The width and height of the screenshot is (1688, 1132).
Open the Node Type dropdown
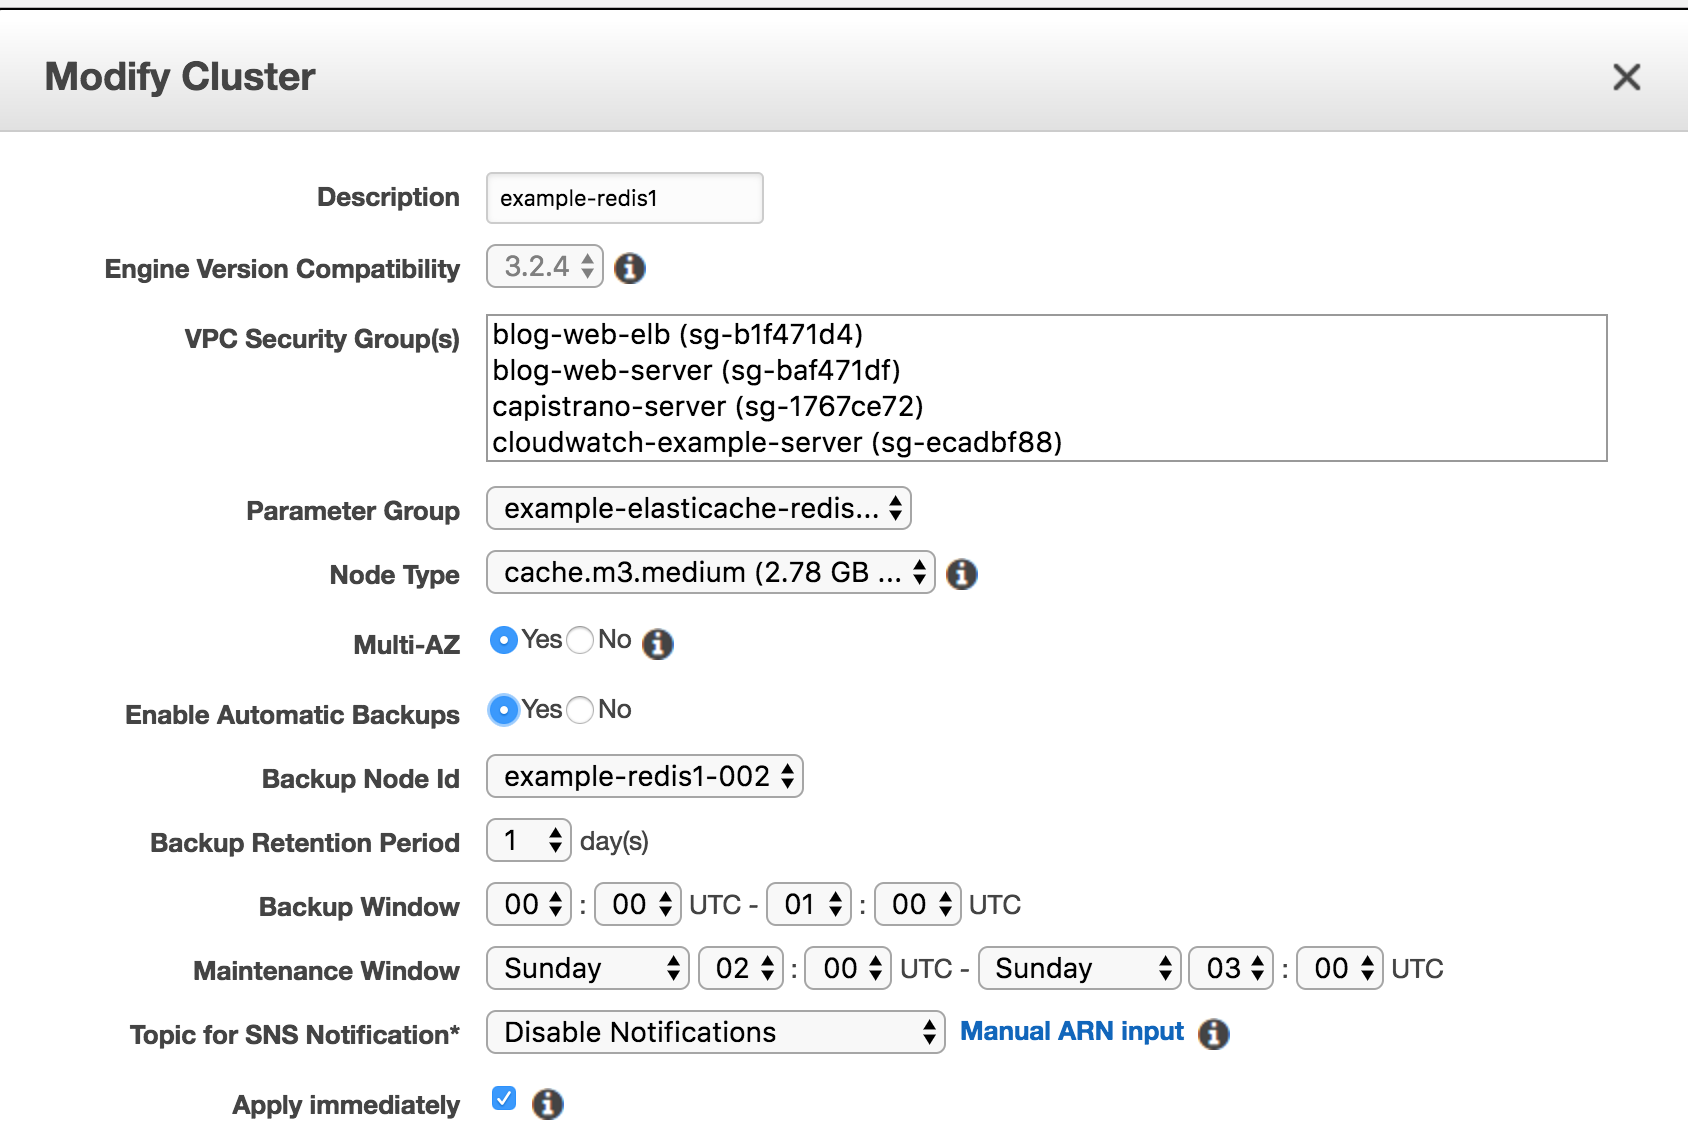[x=711, y=572]
